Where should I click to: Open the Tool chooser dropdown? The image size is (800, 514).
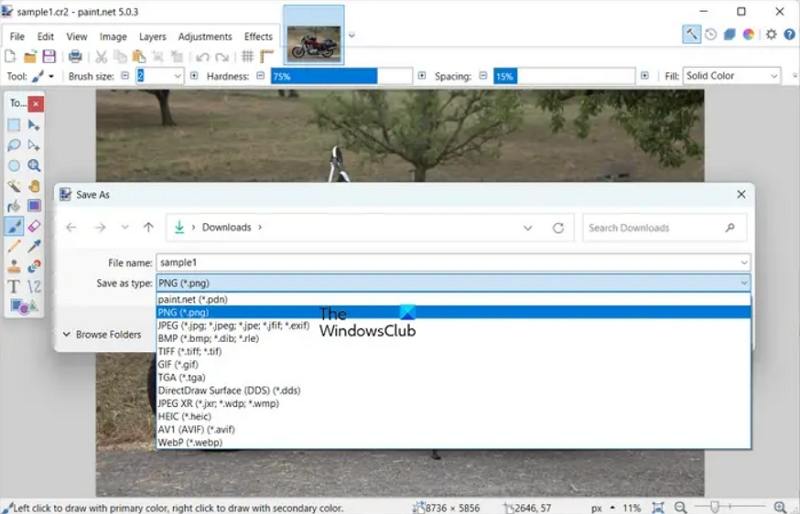tap(43, 76)
